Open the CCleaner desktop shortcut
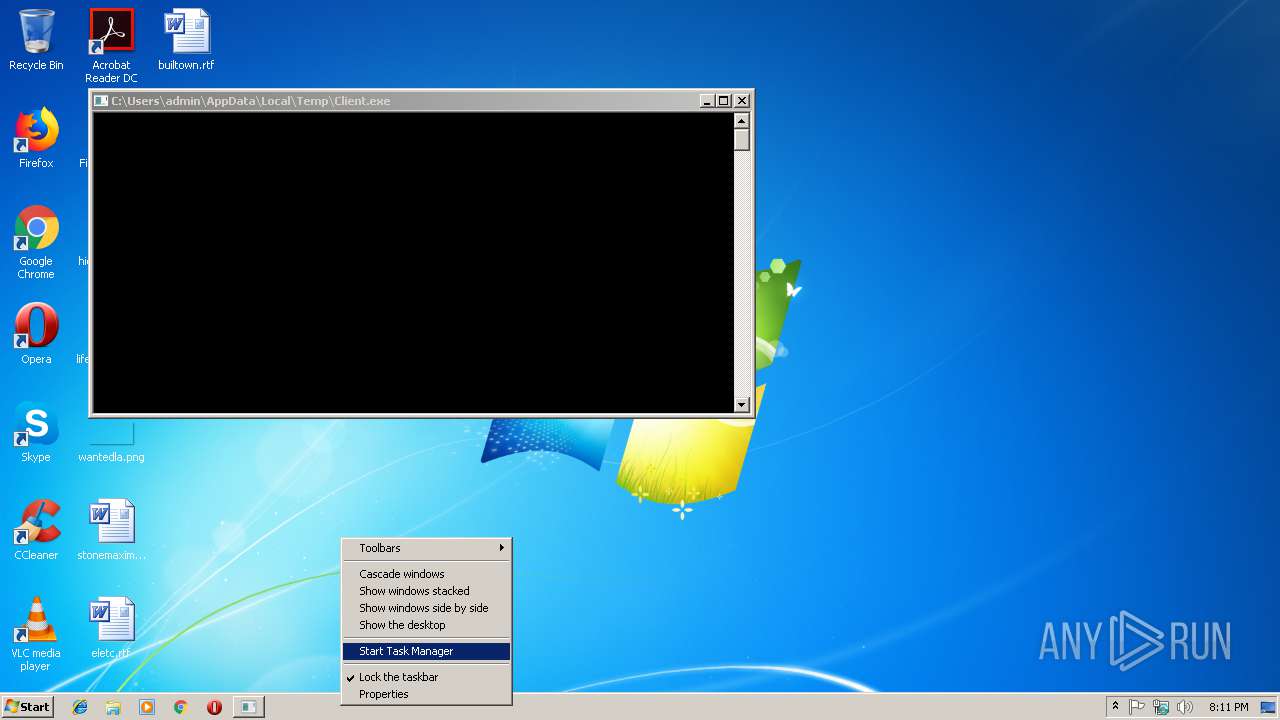The image size is (1280, 720). pyautogui.click(x=36, y=530)
